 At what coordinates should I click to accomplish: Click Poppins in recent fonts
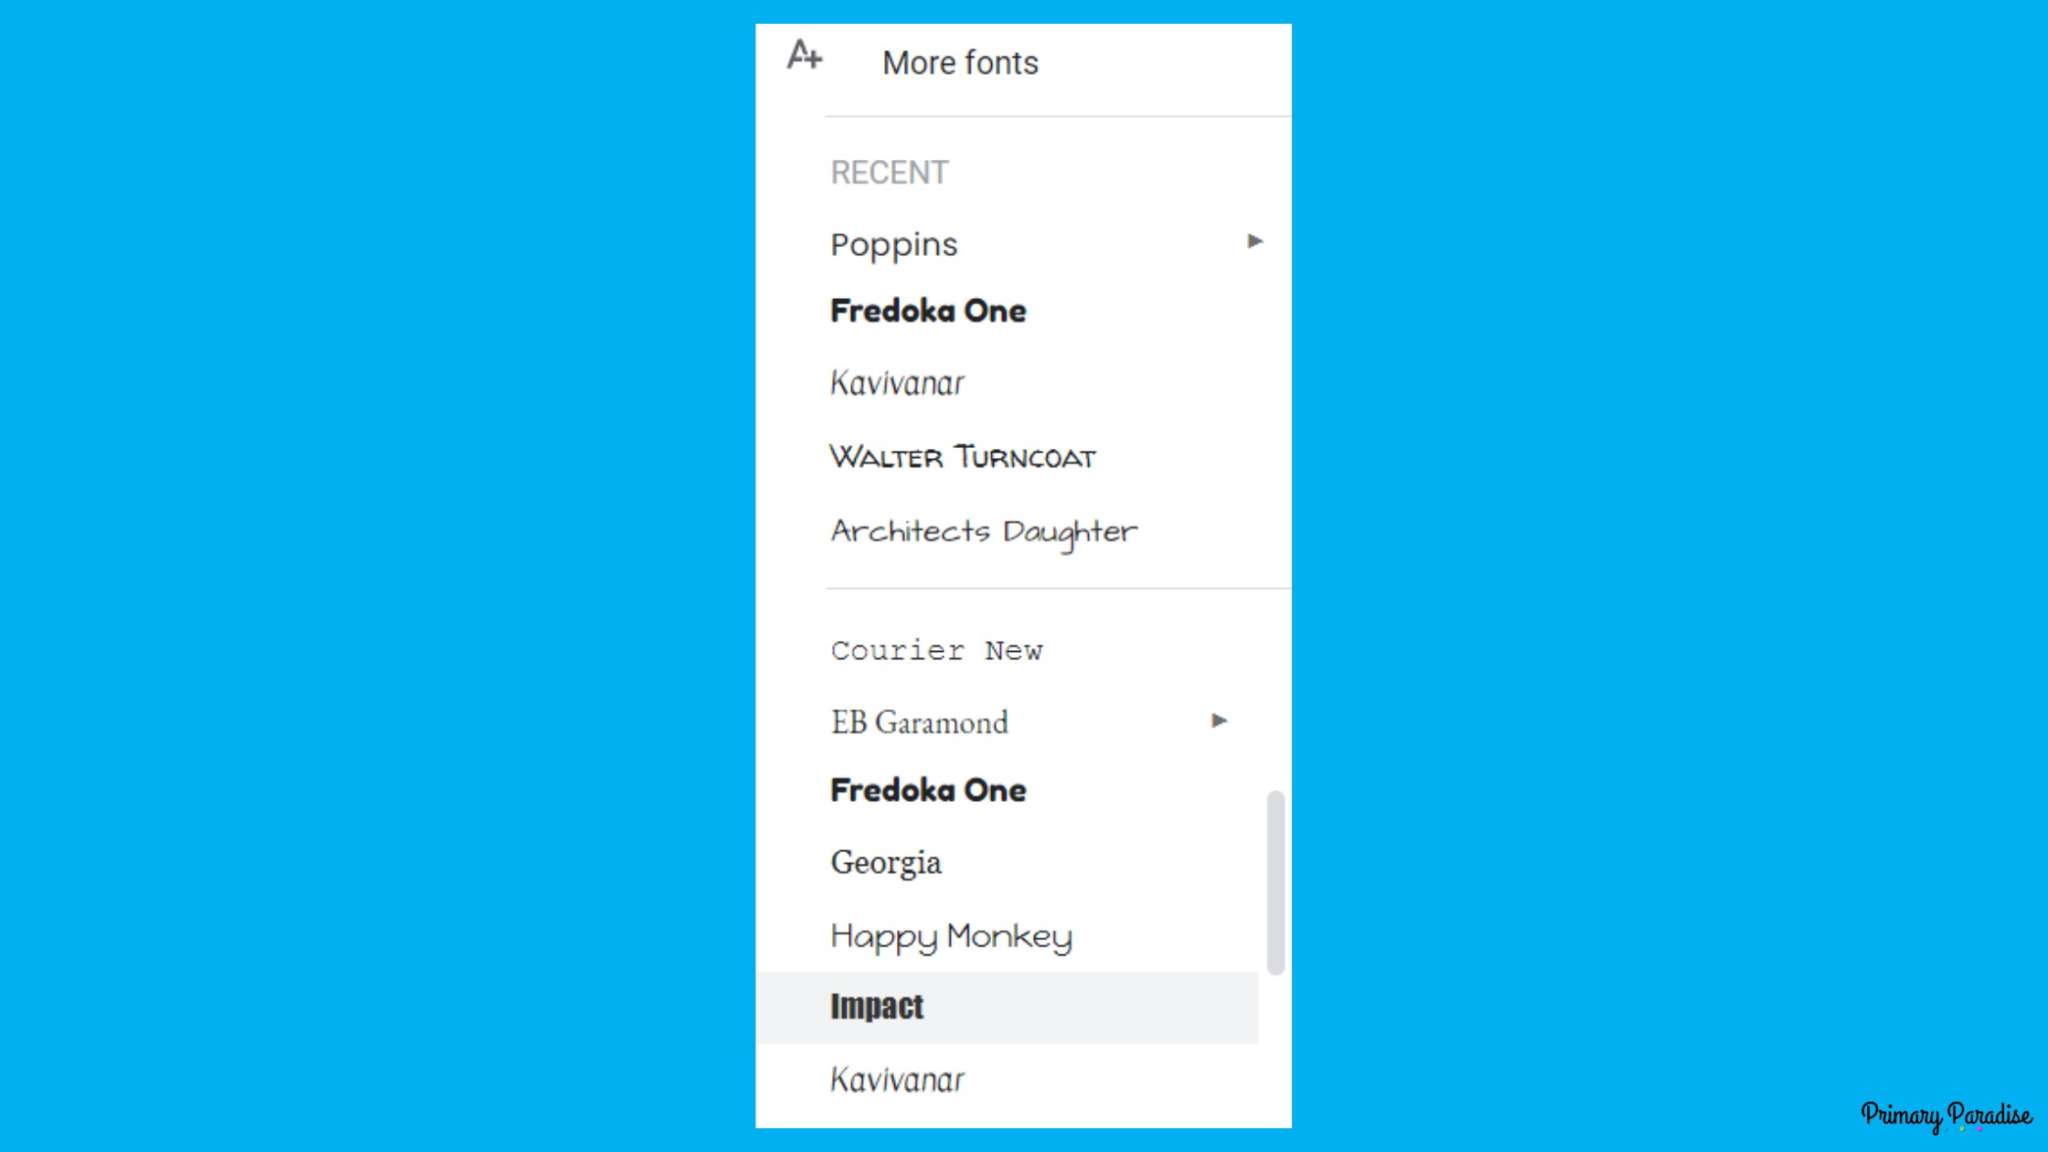pyautogui.click(x=893, y=243)
